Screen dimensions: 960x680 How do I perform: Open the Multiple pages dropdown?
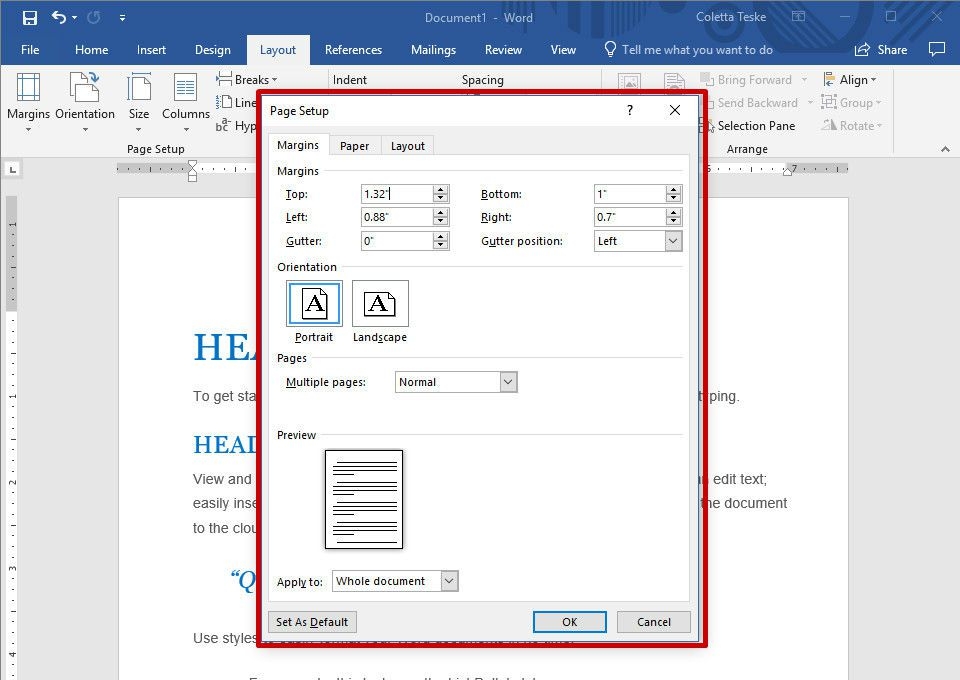click(508, 382)
